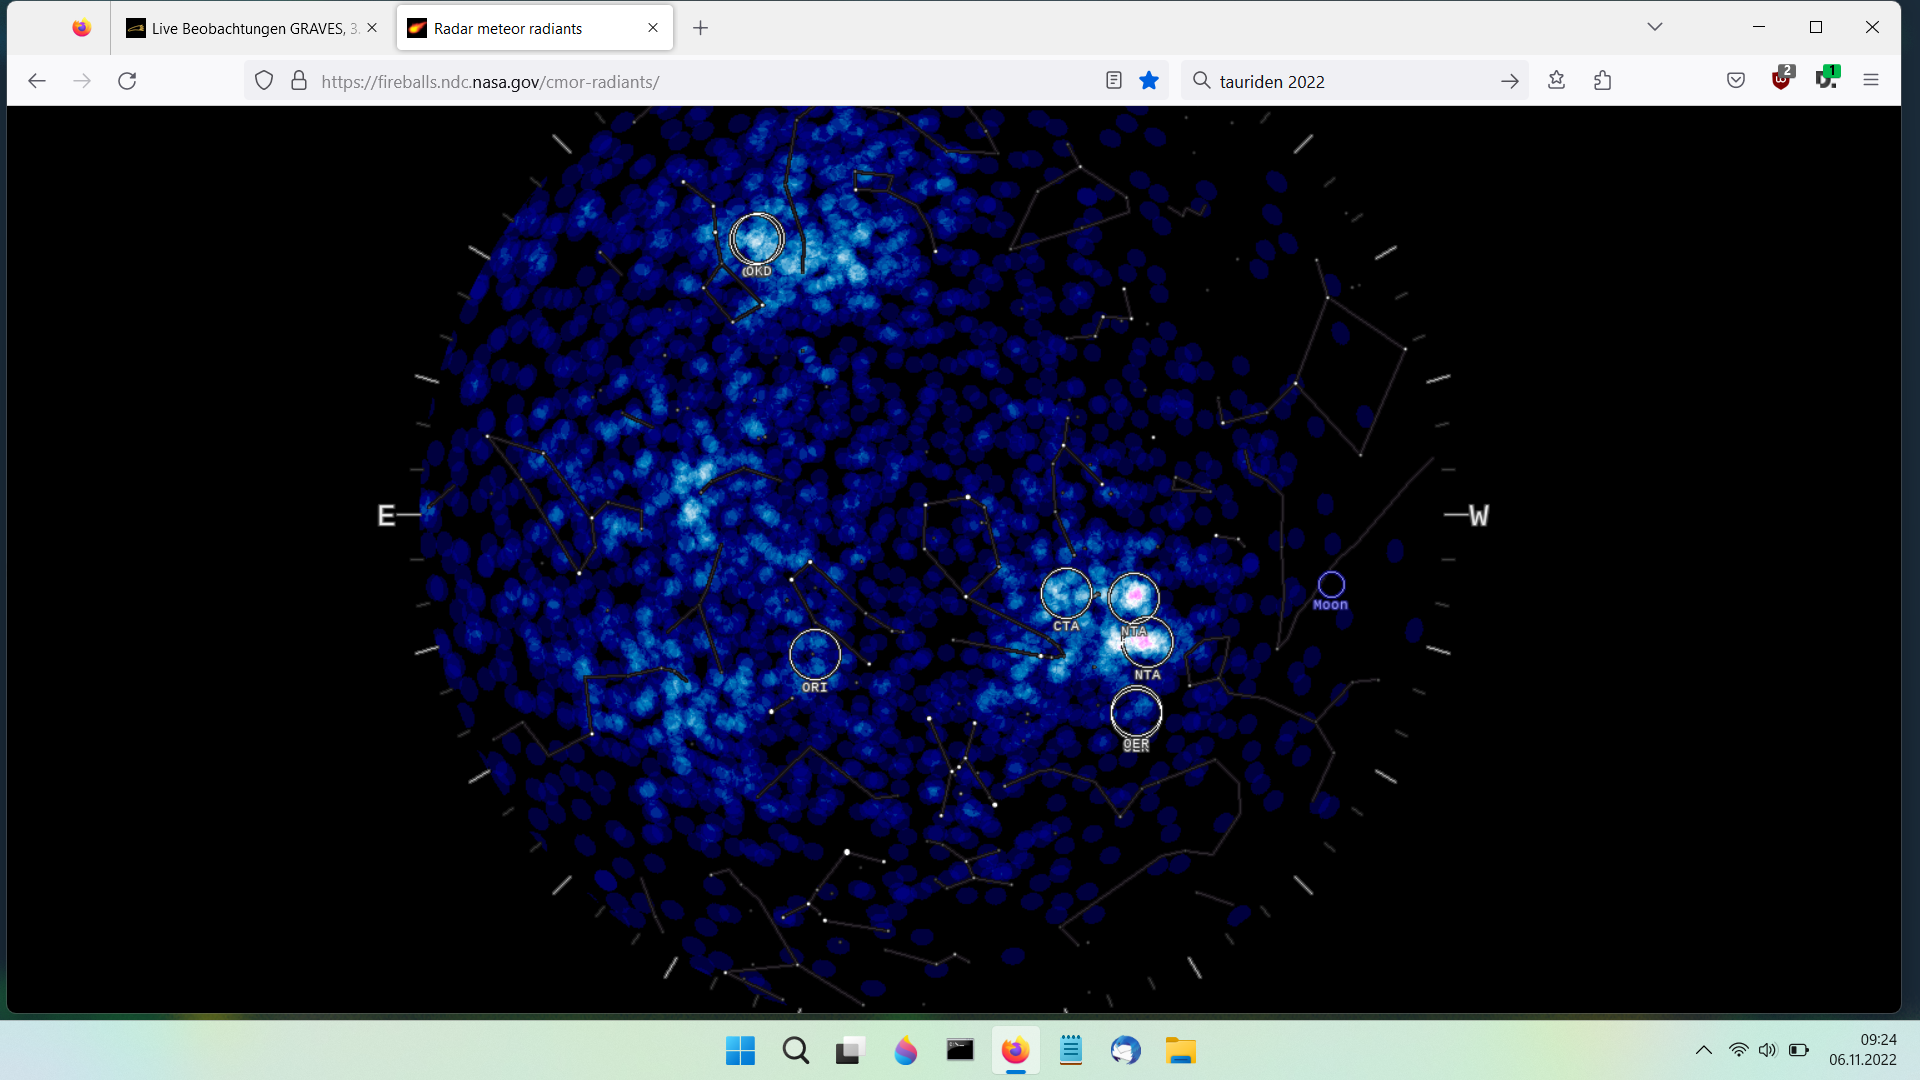Expand hidden system tray icons
Image resolution: width=1920 pixels, height=1080 pixels.
pyautogui.click(x=1703, y=1050)
